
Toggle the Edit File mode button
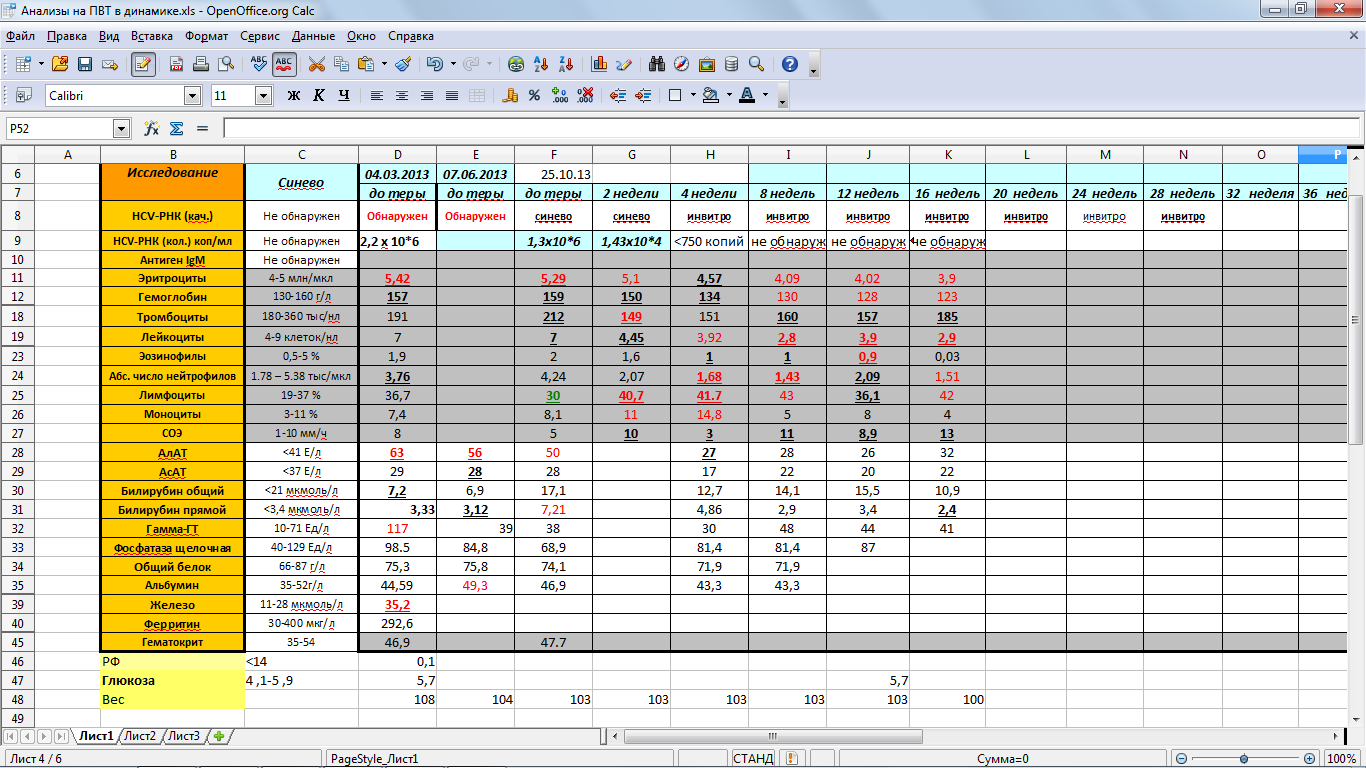click(143, 64)
